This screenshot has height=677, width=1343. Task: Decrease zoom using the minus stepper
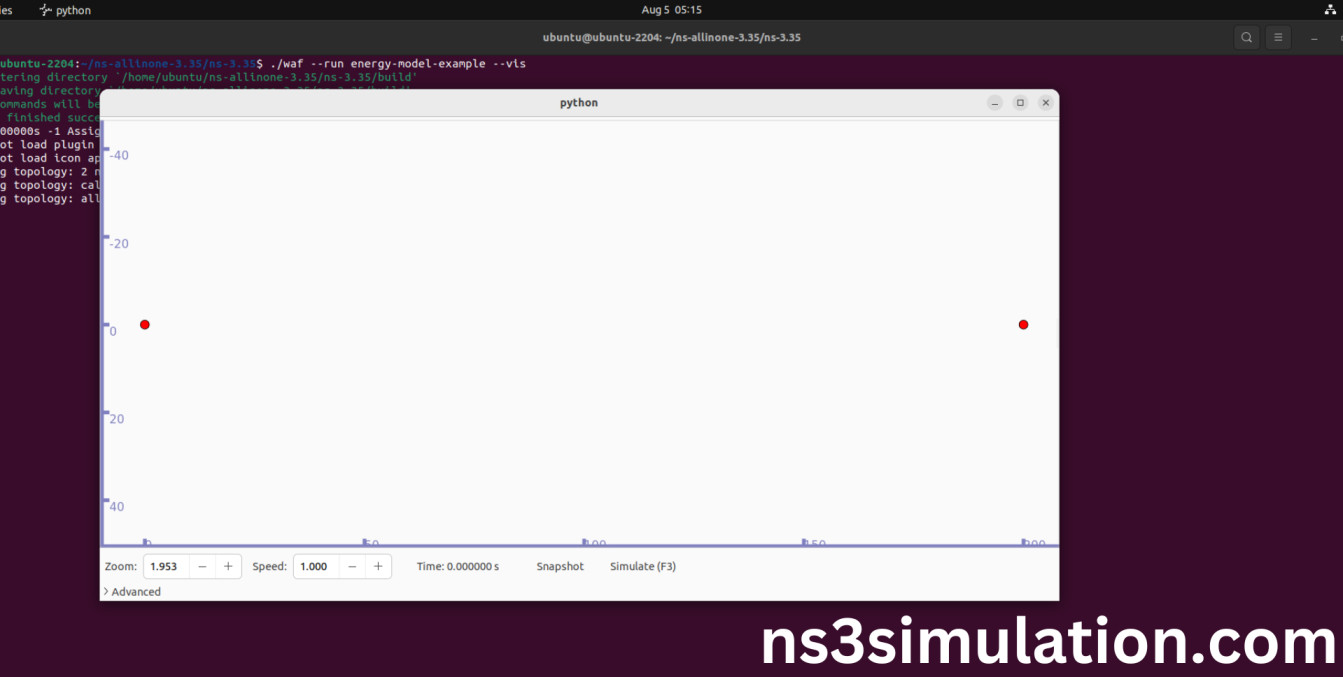(x=202, y=566)
